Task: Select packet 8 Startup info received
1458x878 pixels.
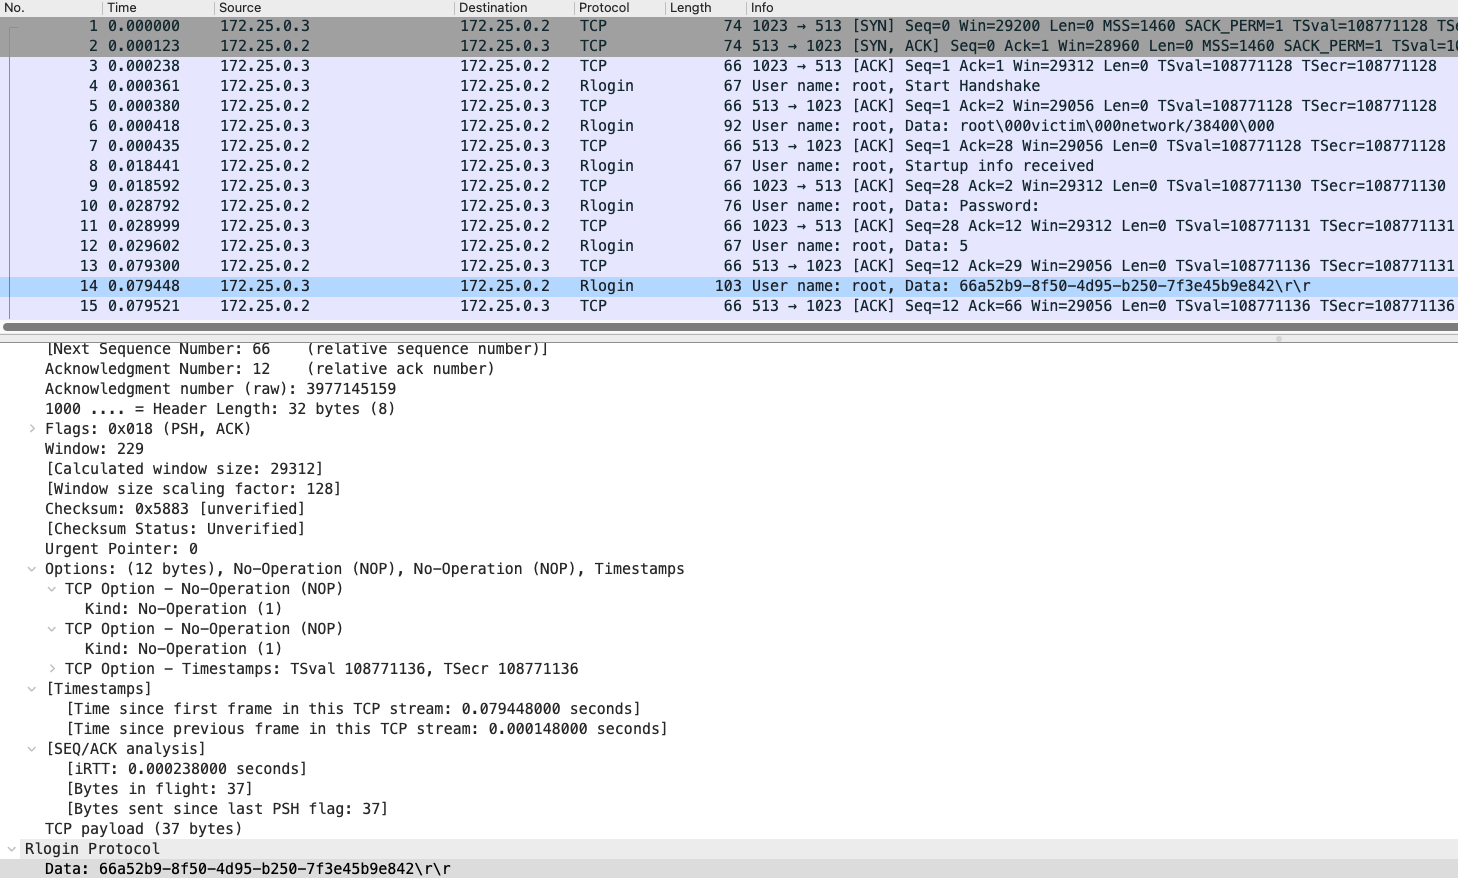Action: tap(729, 166)
